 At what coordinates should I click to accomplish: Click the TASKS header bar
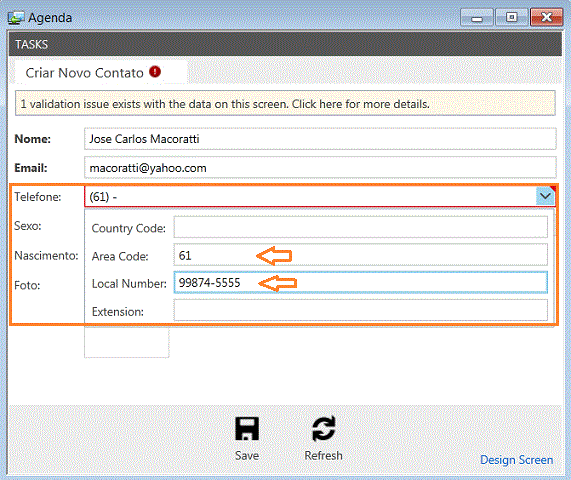[x=285, y=44]
